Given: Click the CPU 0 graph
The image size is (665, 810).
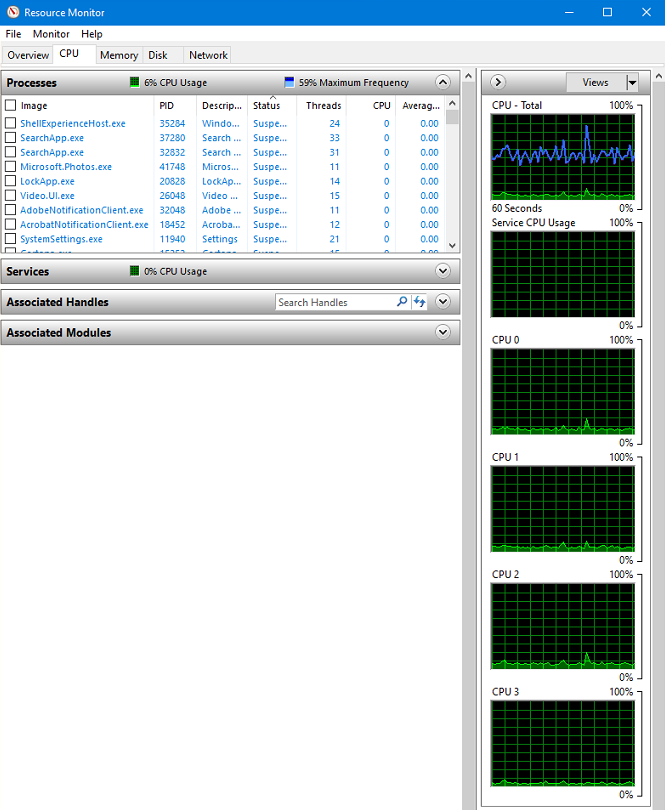Looking at the screenshot, I should (x=563, y=392).
